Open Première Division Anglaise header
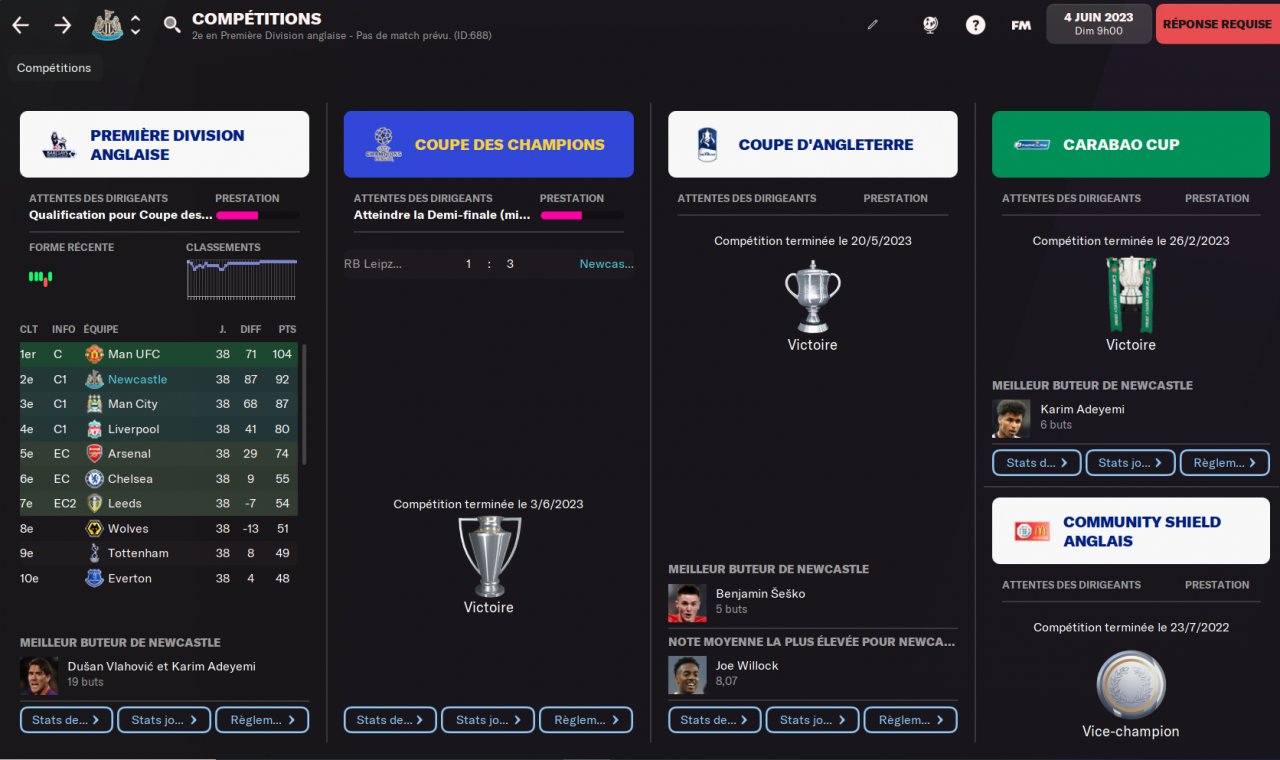The image size is (1280, 760). pyautogui.click(x=164, y=144)
